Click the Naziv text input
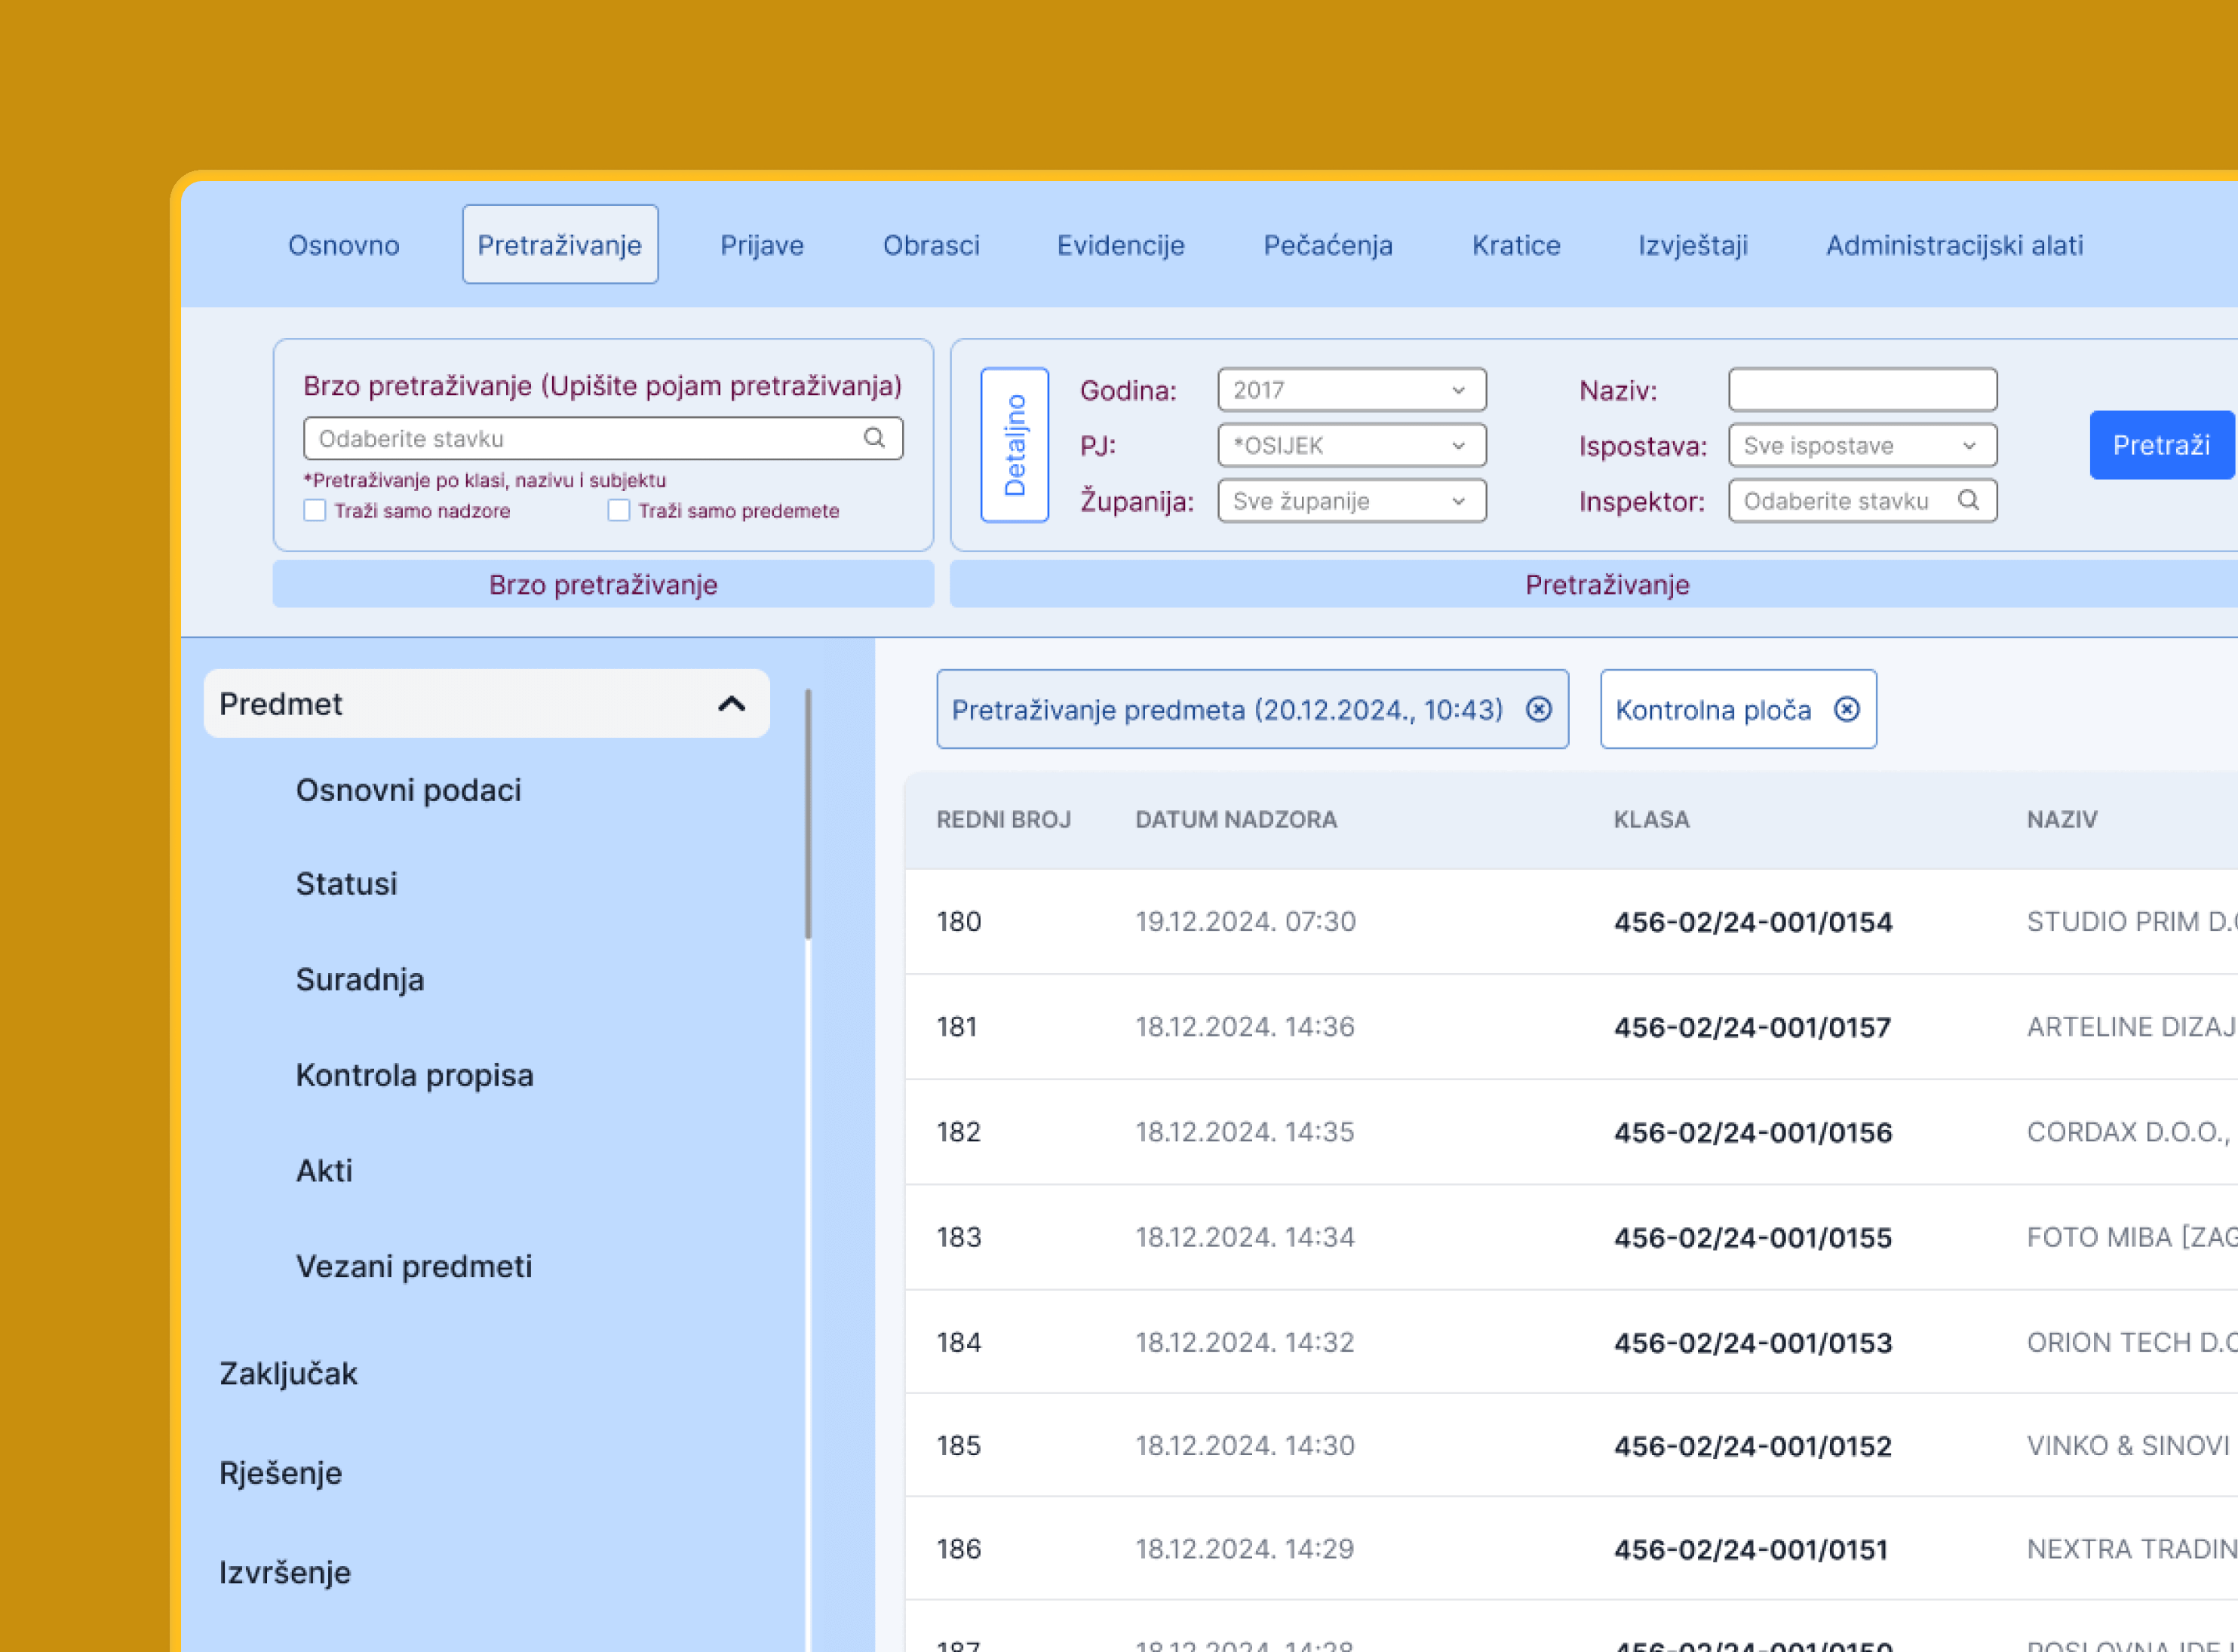This screenshot has width=2238, height=1652. [x=1861, y=390]
